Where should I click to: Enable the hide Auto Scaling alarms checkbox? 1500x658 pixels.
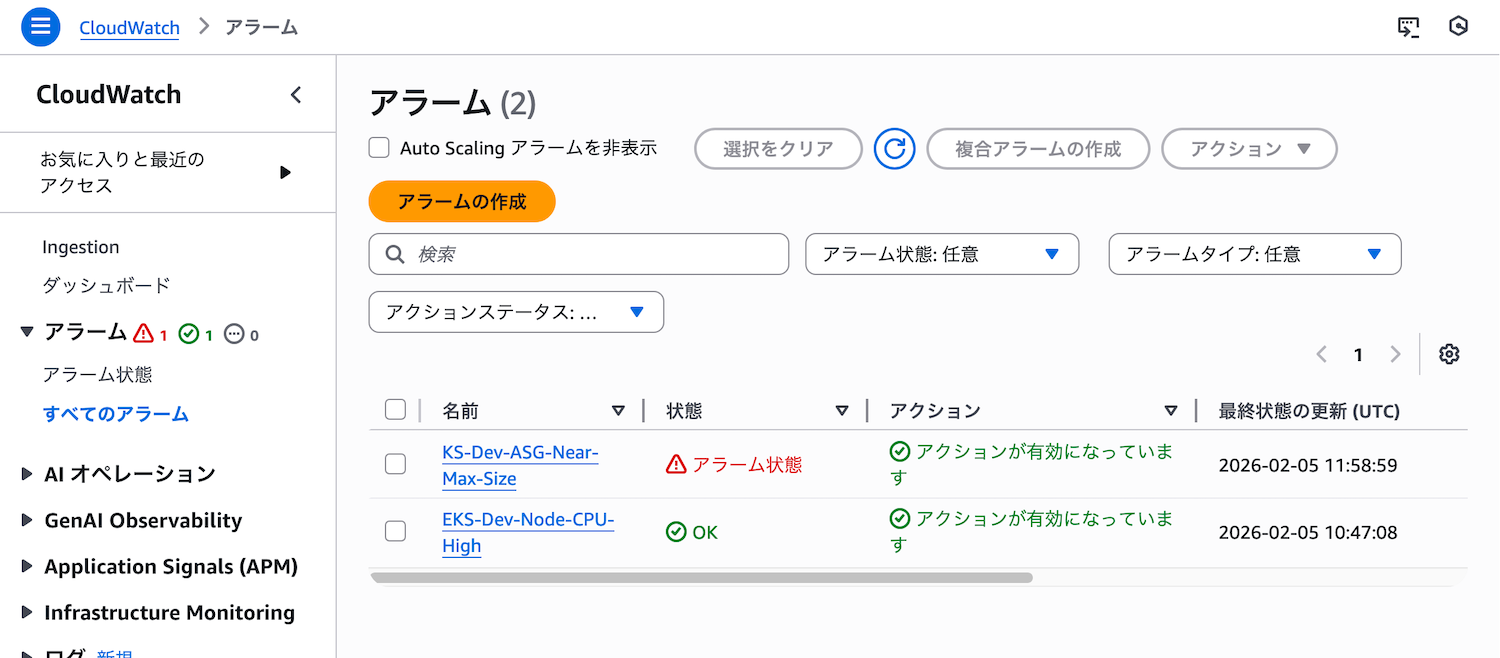[x=379, y=148]
